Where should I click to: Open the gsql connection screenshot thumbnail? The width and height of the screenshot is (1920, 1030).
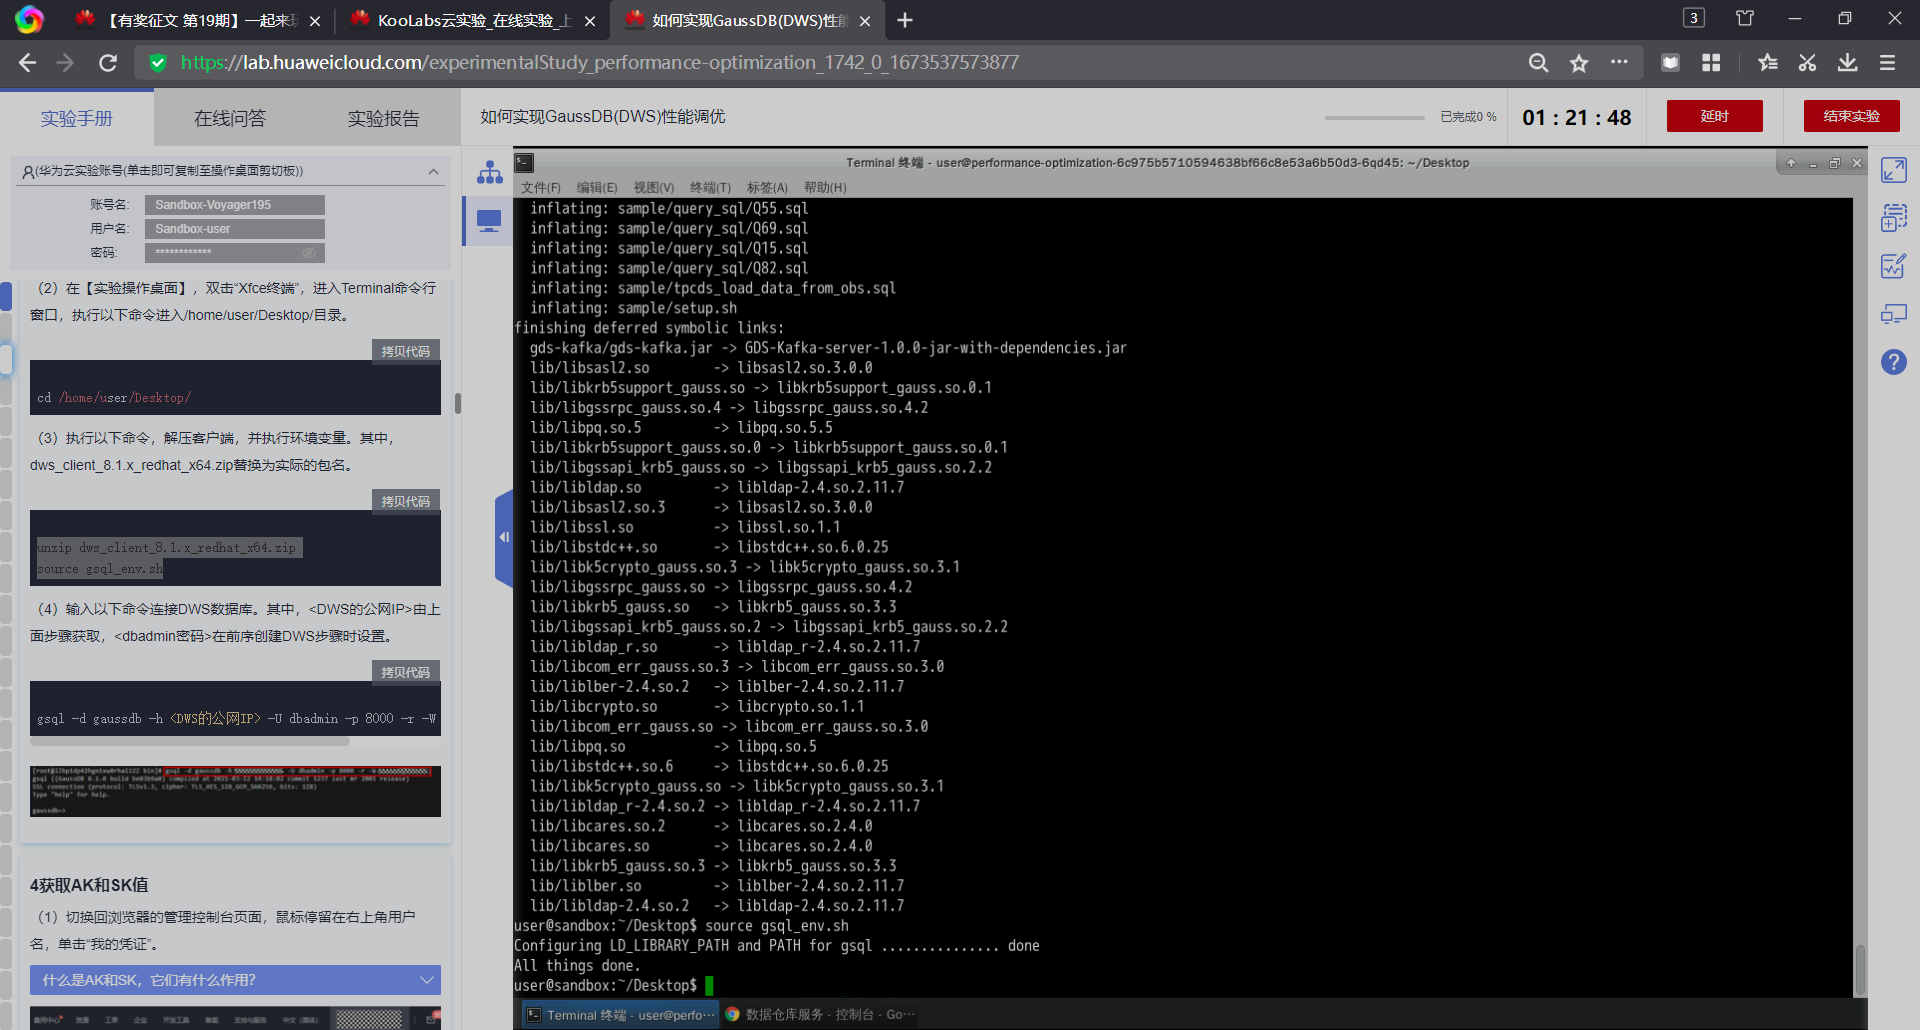pos(235,791)
